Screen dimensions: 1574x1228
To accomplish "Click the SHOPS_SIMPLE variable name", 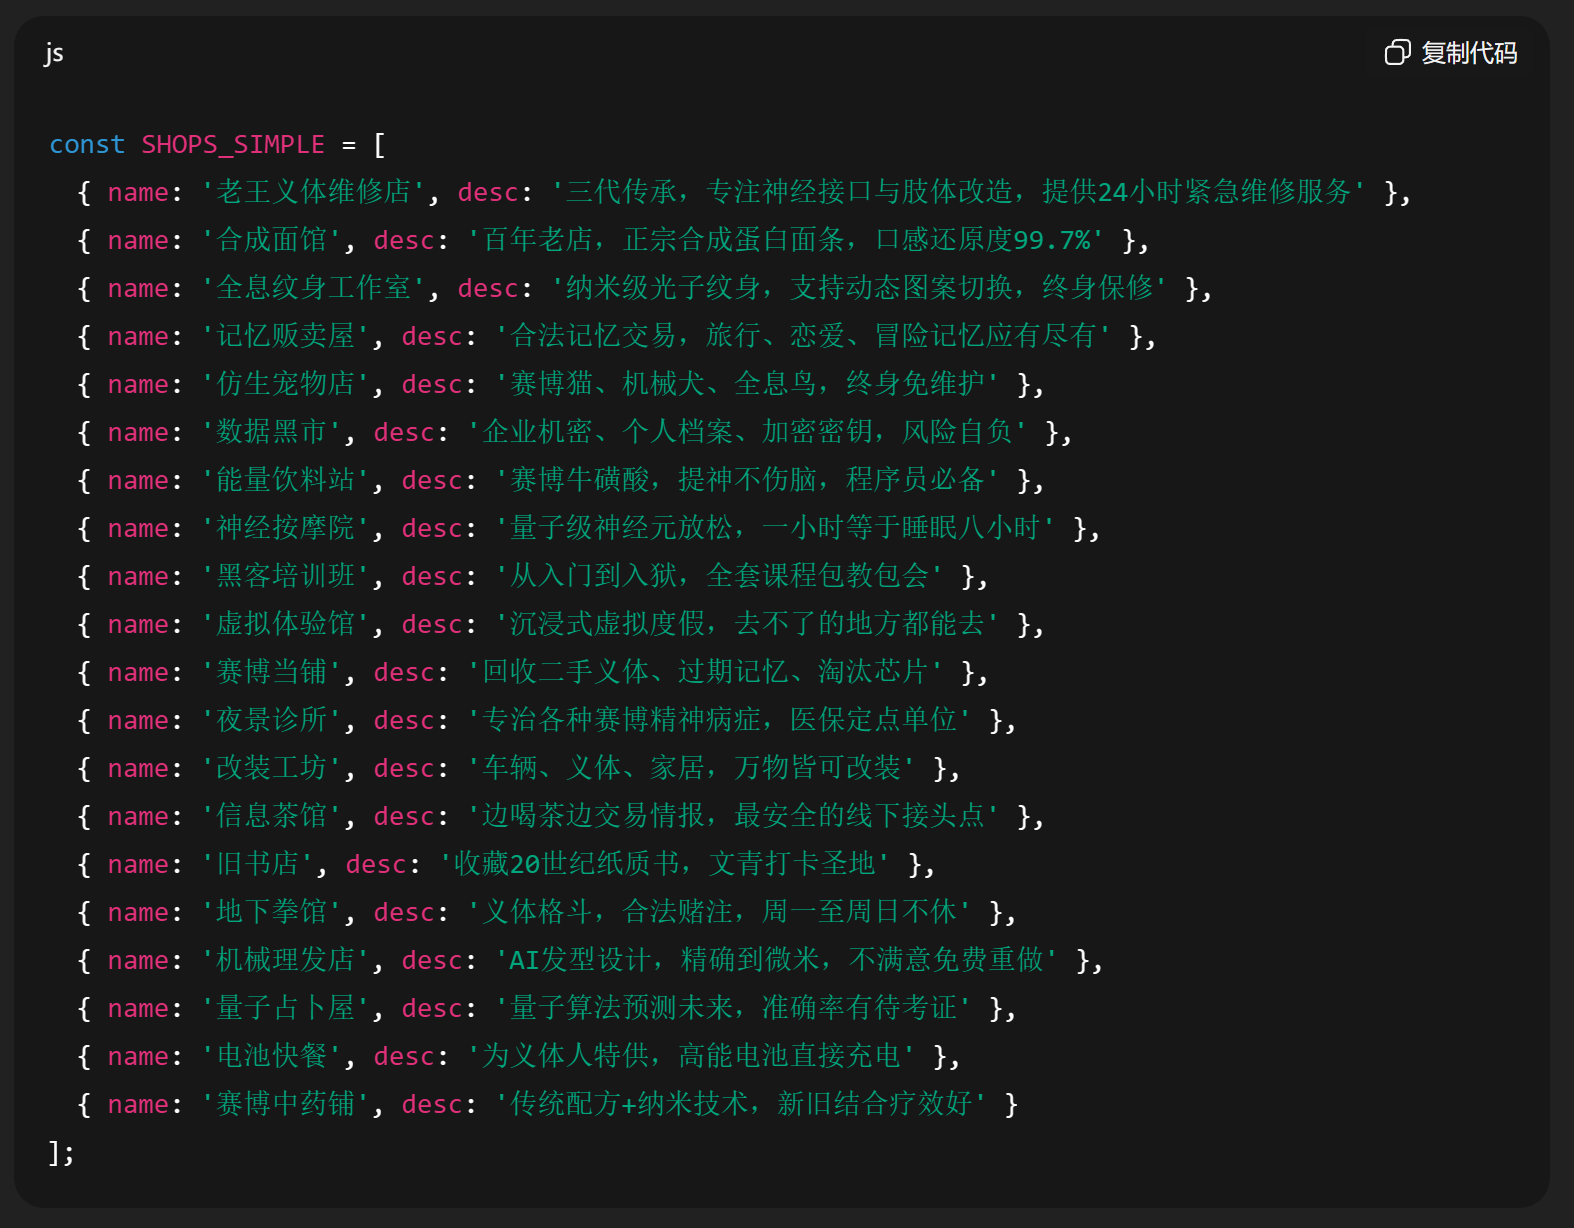I will (x=233, y=144).
